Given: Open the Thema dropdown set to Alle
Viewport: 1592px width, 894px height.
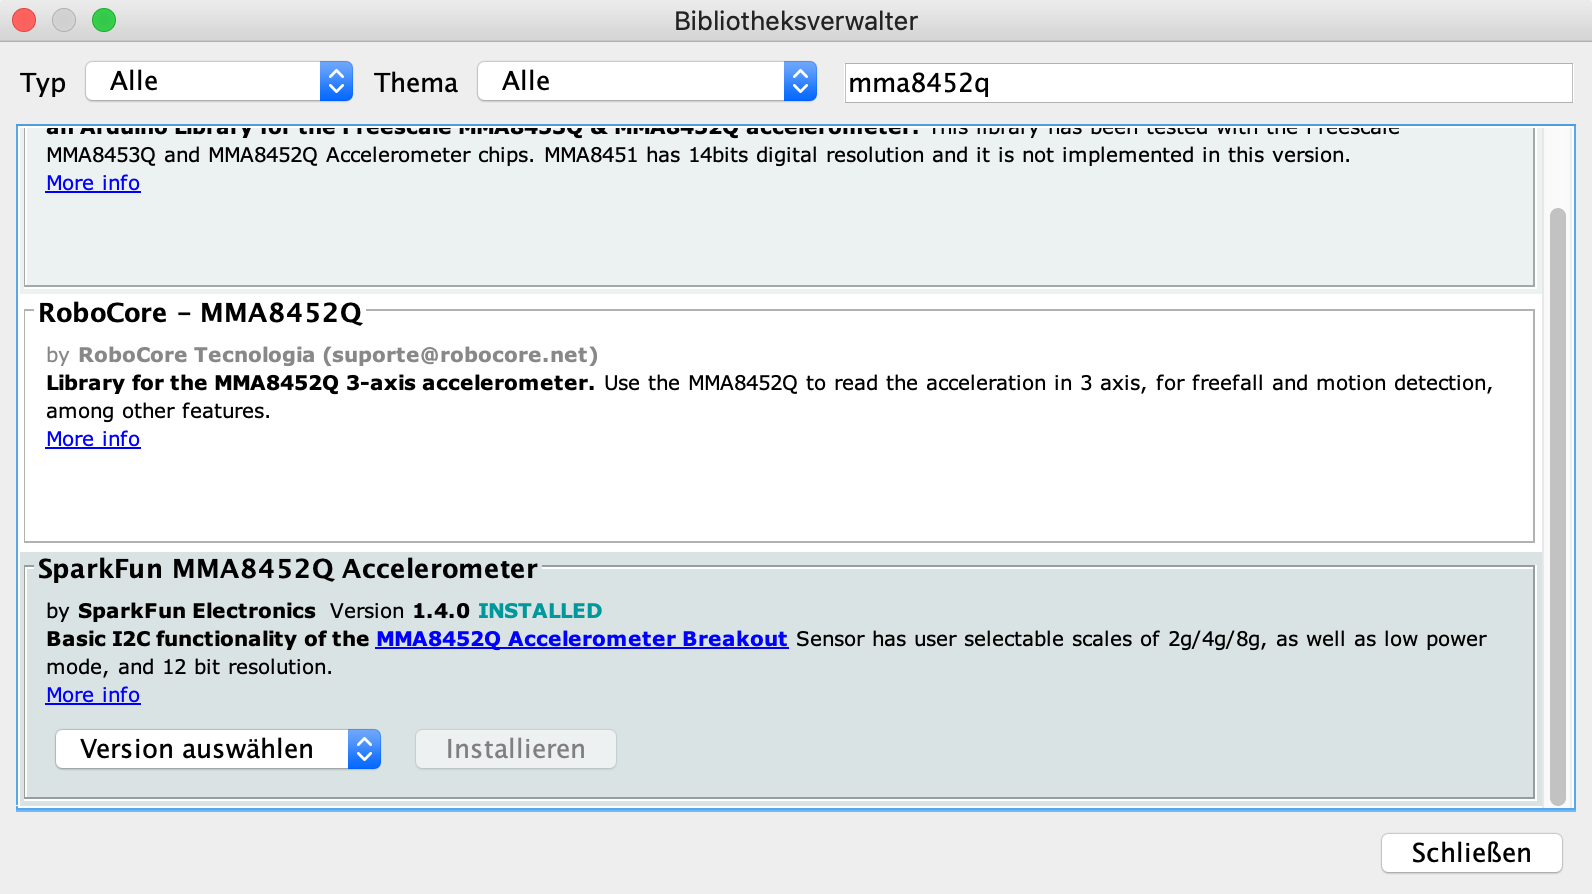Looking at the screenshot, I should click(x=647, y=81).
